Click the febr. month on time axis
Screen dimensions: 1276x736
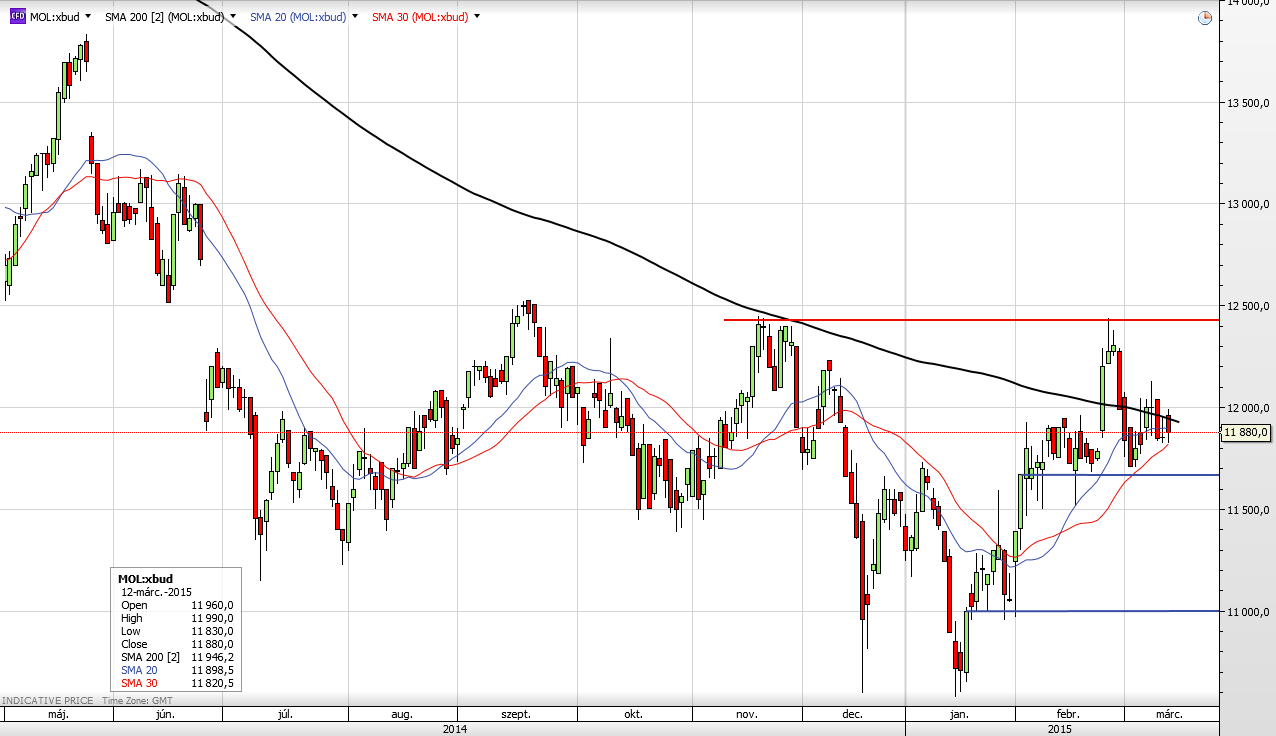tap(1068, 715)
